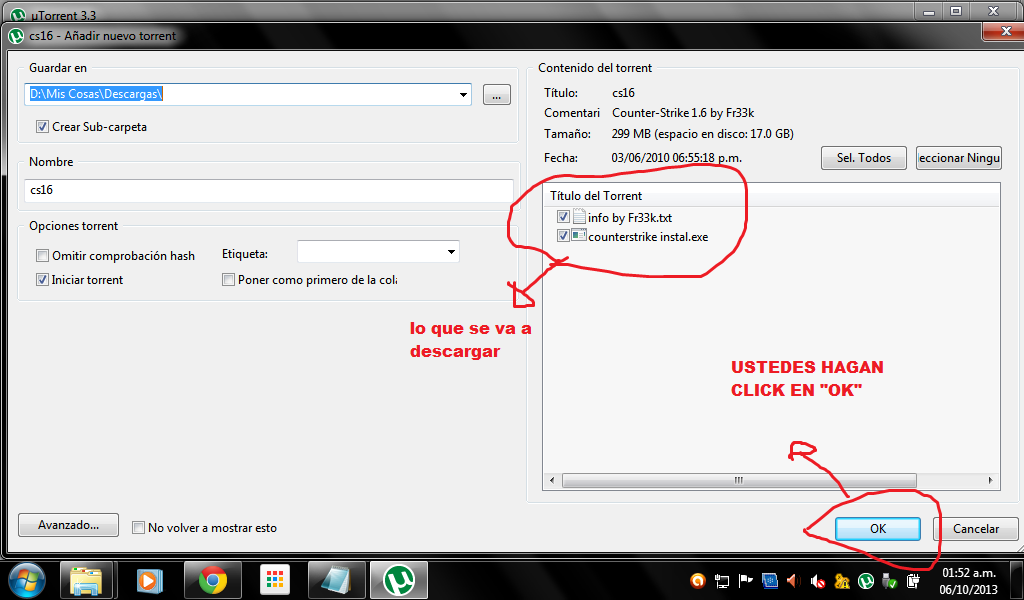Image resolution: width=1024 pixels, height=600 pixels.
Task: Launch Google Chrome from the taskbar
Action: pyautogui.click(x=213, y=580)
